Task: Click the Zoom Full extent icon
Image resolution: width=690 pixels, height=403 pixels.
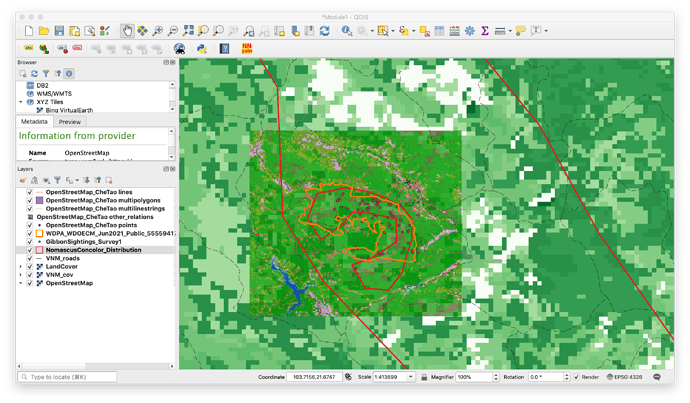Action: 188,31
